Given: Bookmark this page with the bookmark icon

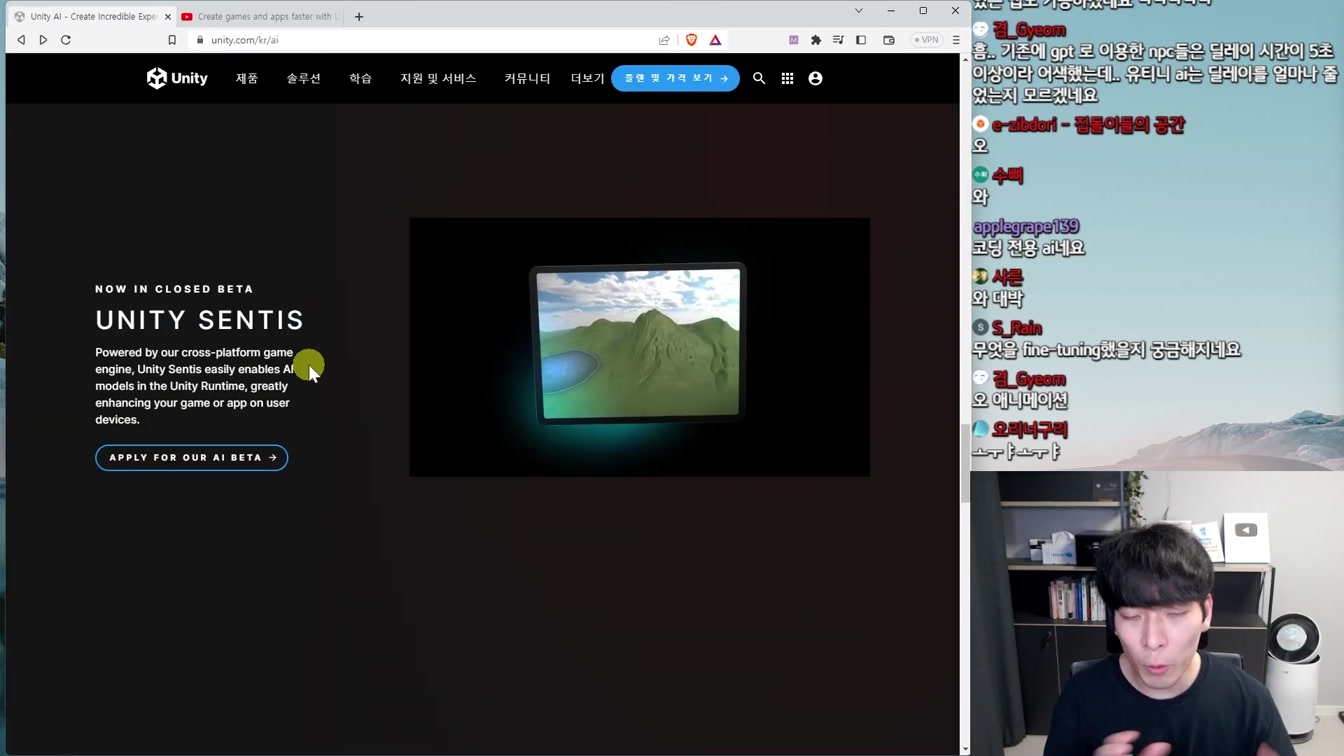Looking at the screenshot, I should (x=172, y=40).
